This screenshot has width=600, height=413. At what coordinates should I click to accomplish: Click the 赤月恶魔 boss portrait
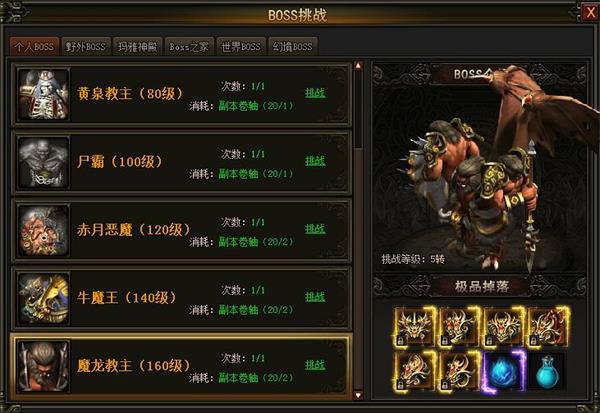[44, 230]
